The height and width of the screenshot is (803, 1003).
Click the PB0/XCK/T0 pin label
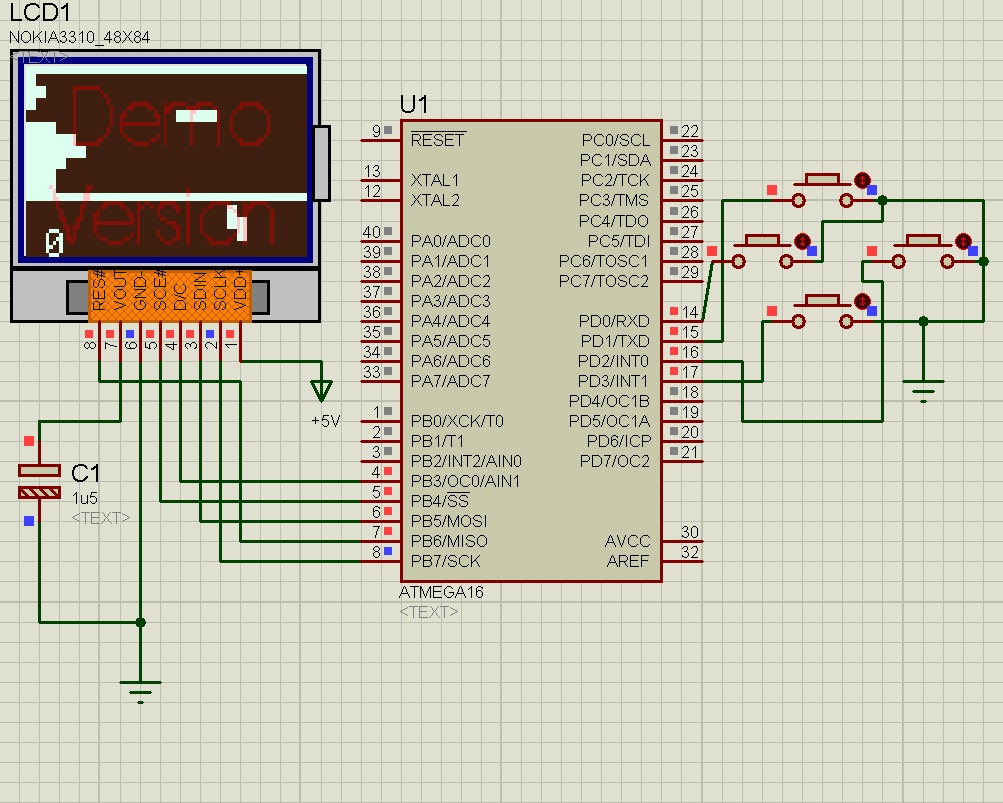click(x=457, y=422)
